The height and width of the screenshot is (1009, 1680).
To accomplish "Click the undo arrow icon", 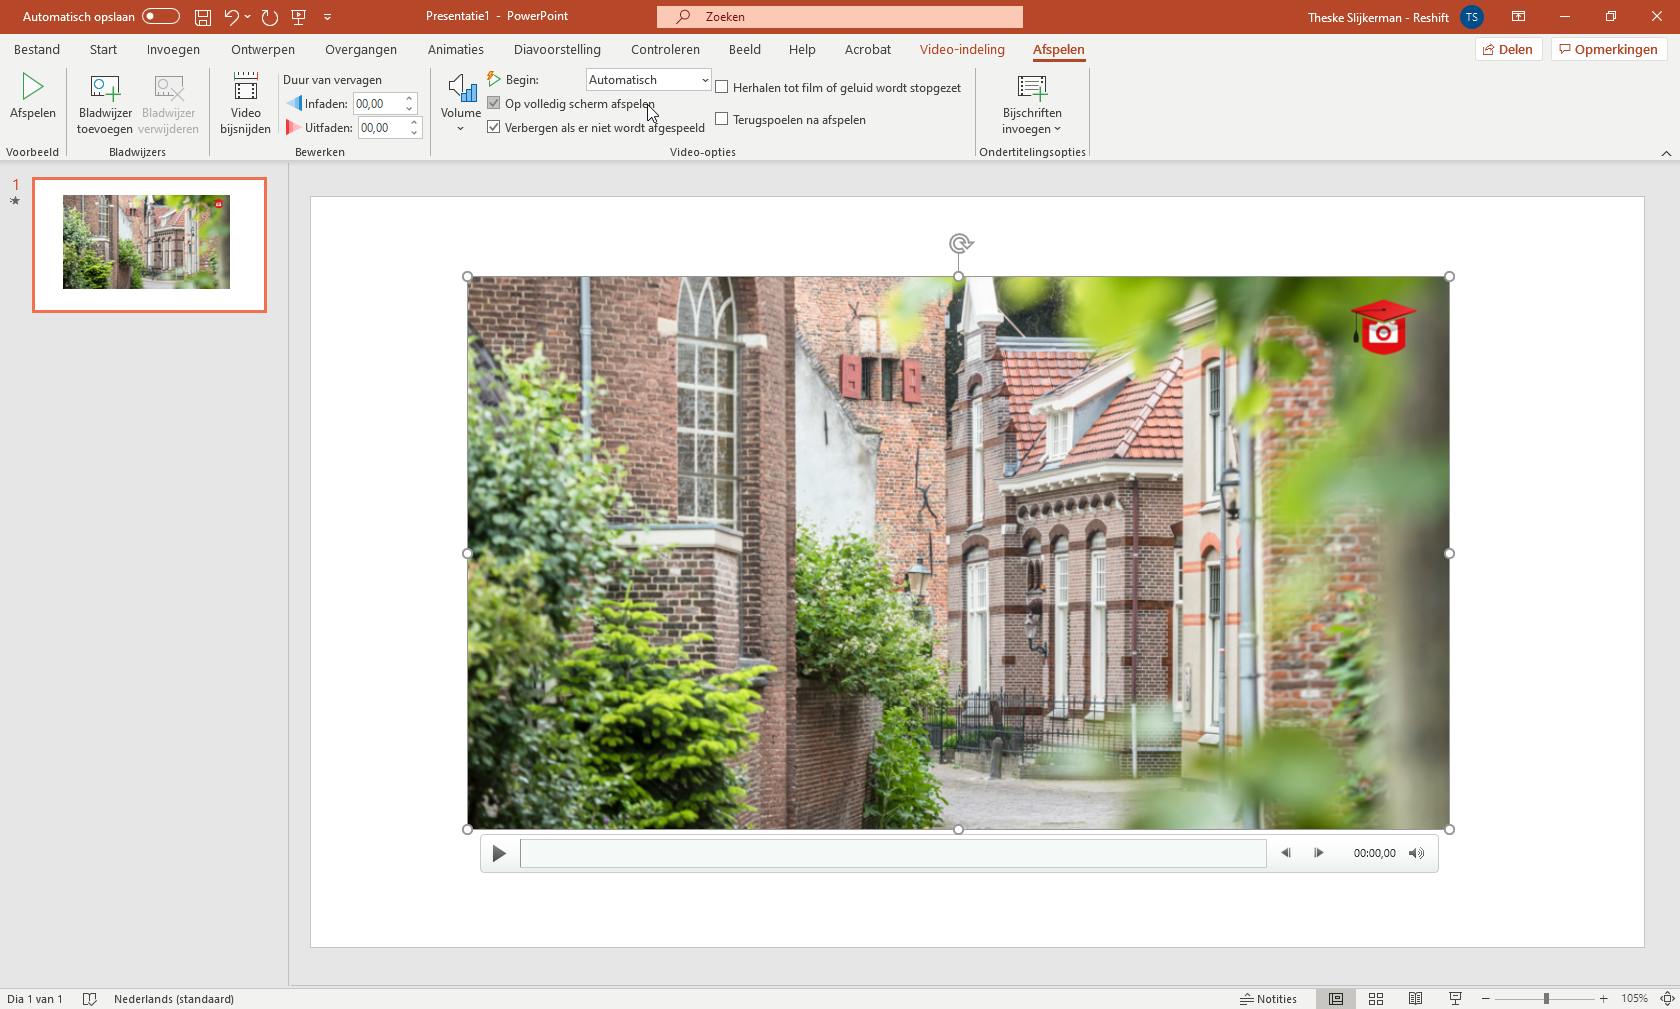I will [x=231, y=17].
